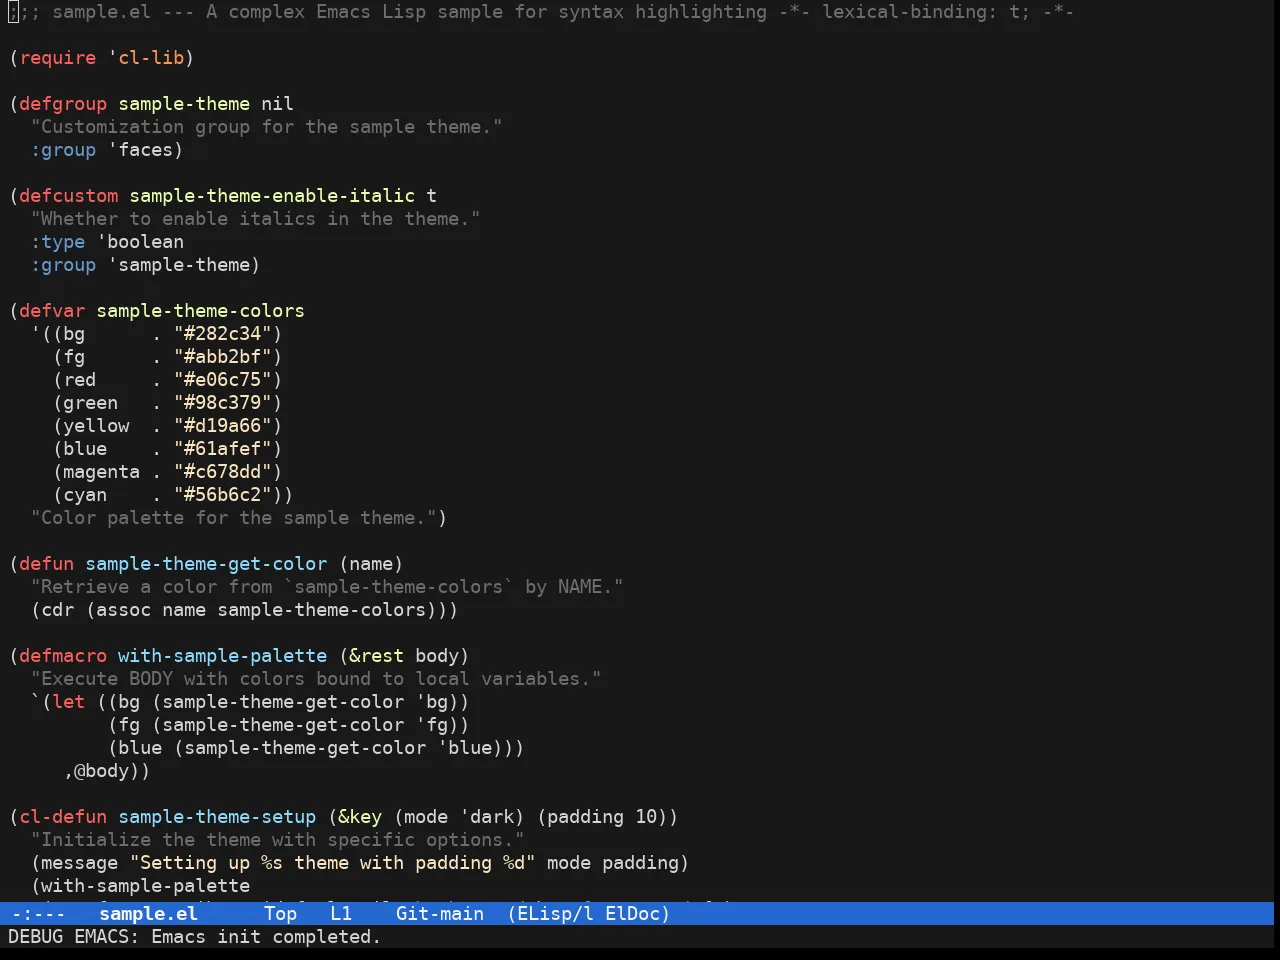Click the '(padding 10)' parameter
The image size is (1280, 960).
tap(602, 817)
